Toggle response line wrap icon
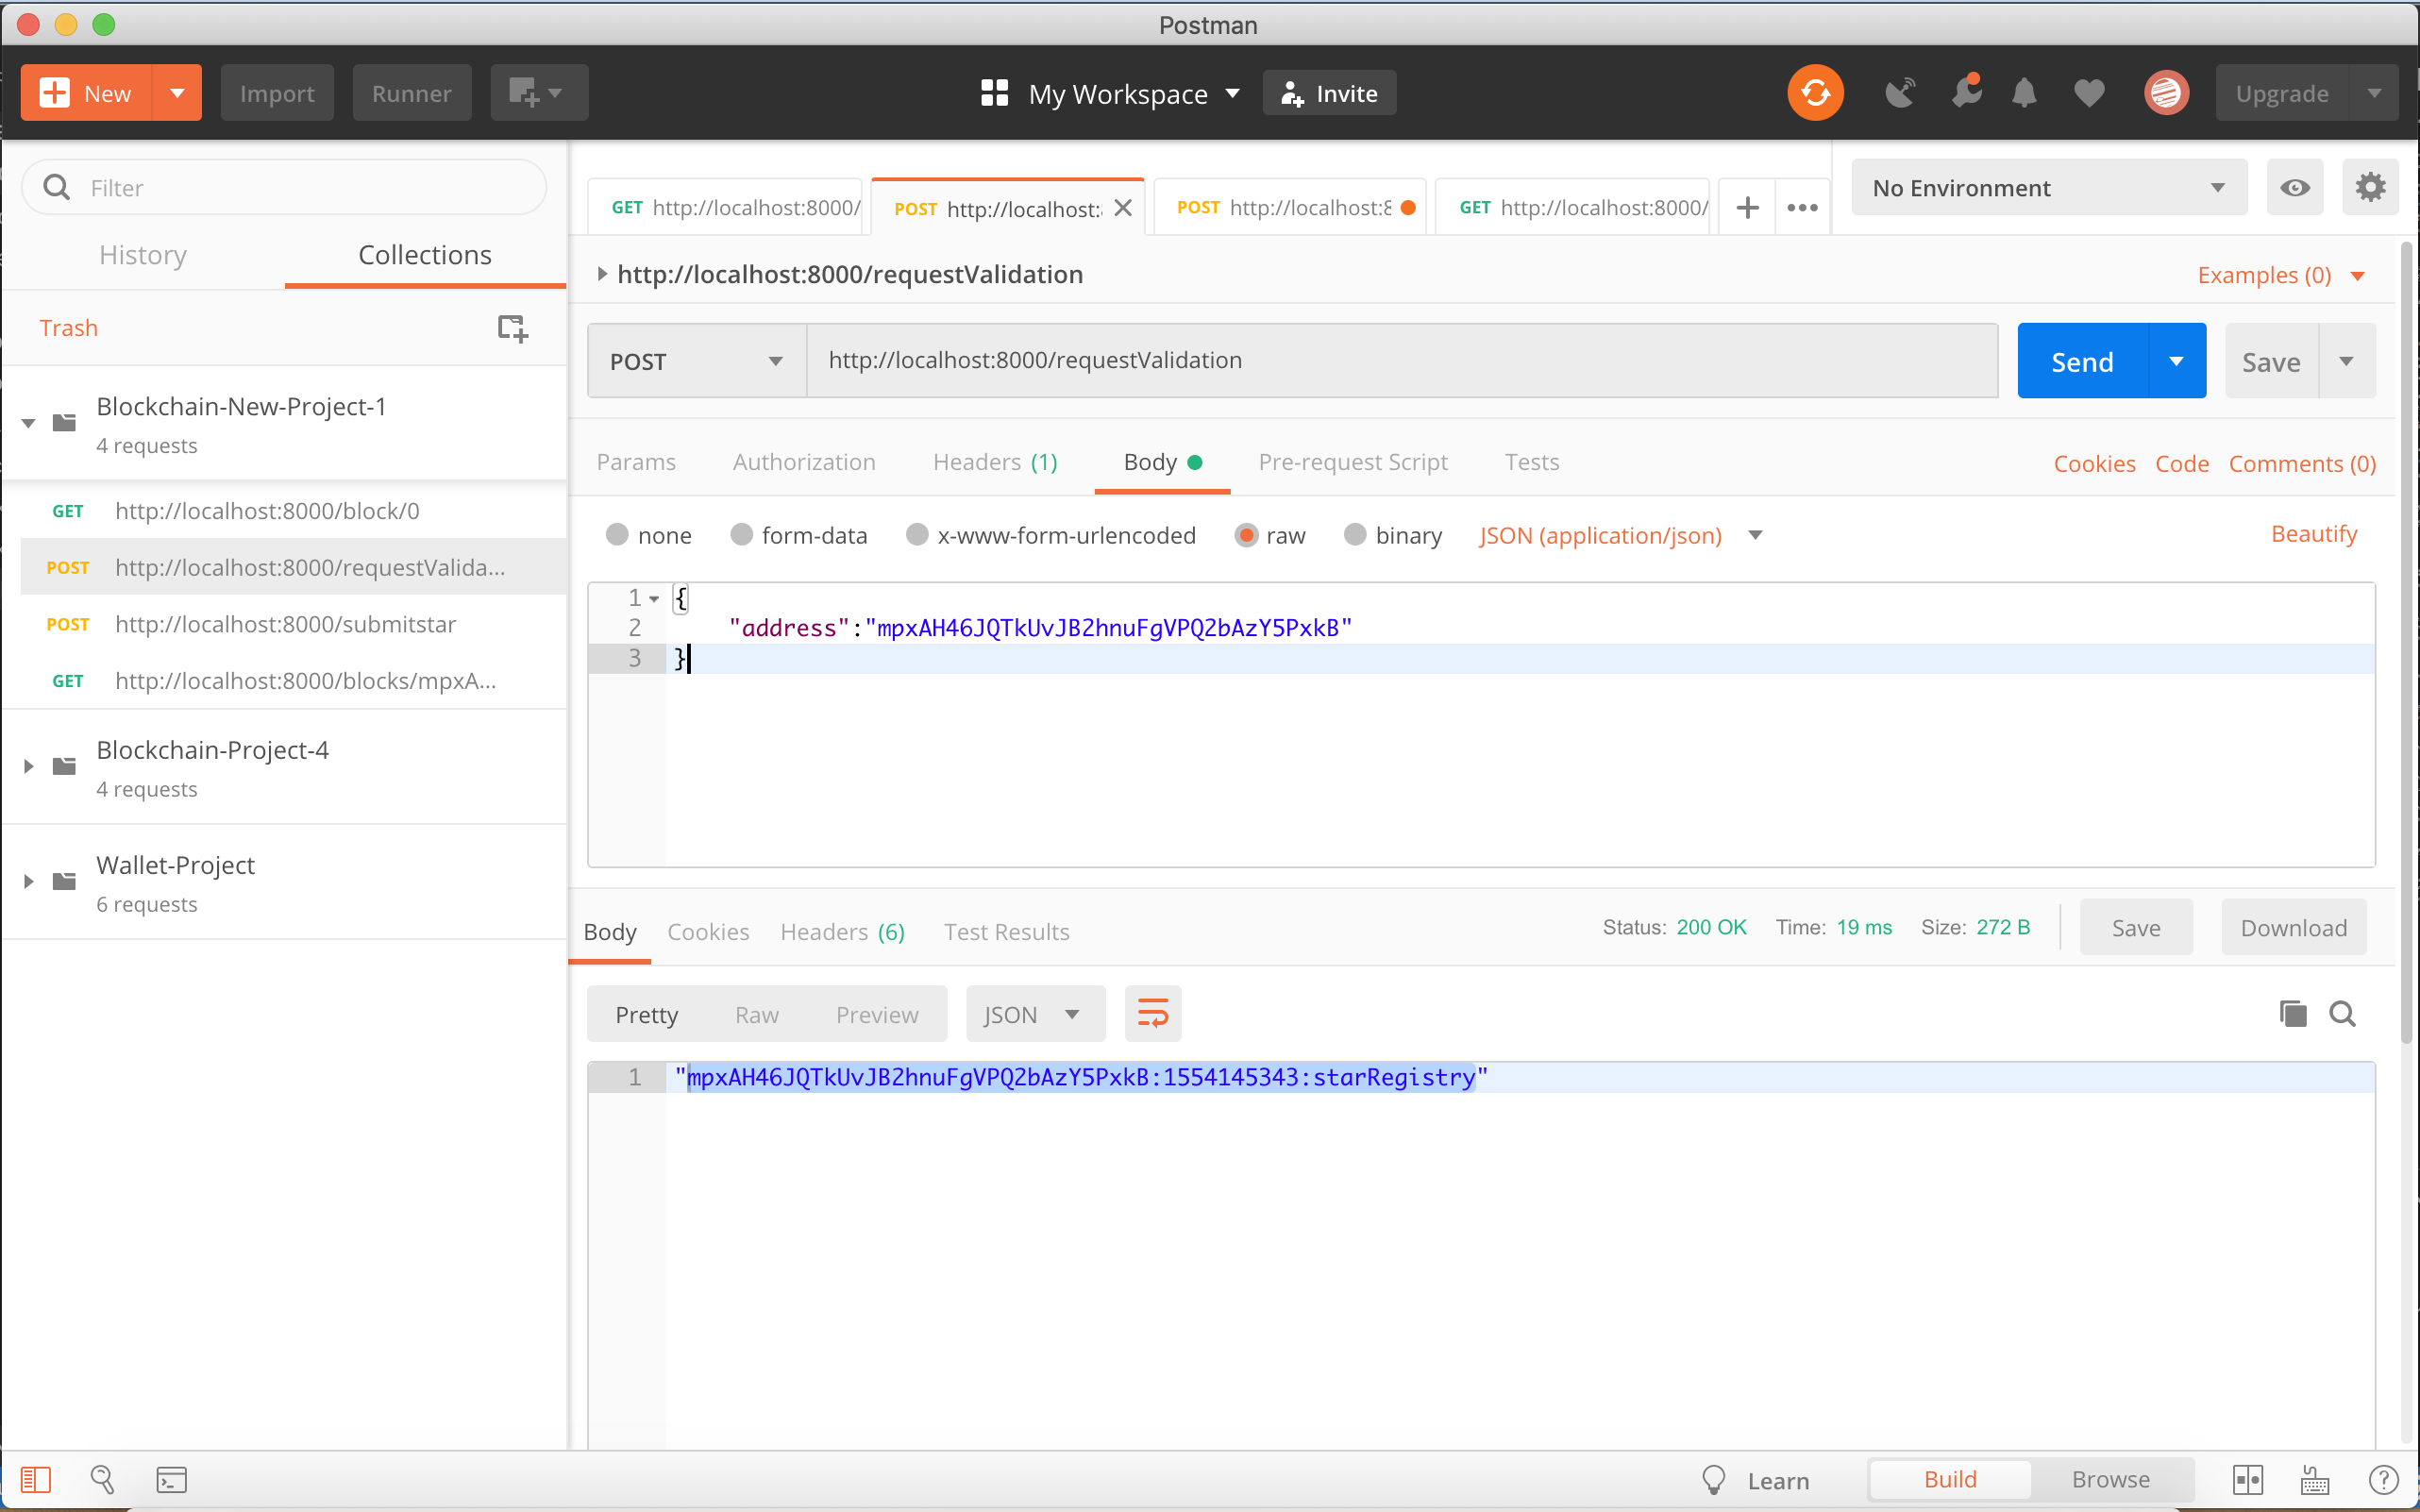This screenshot has height=1512, width=2420. [1152, 1014]
